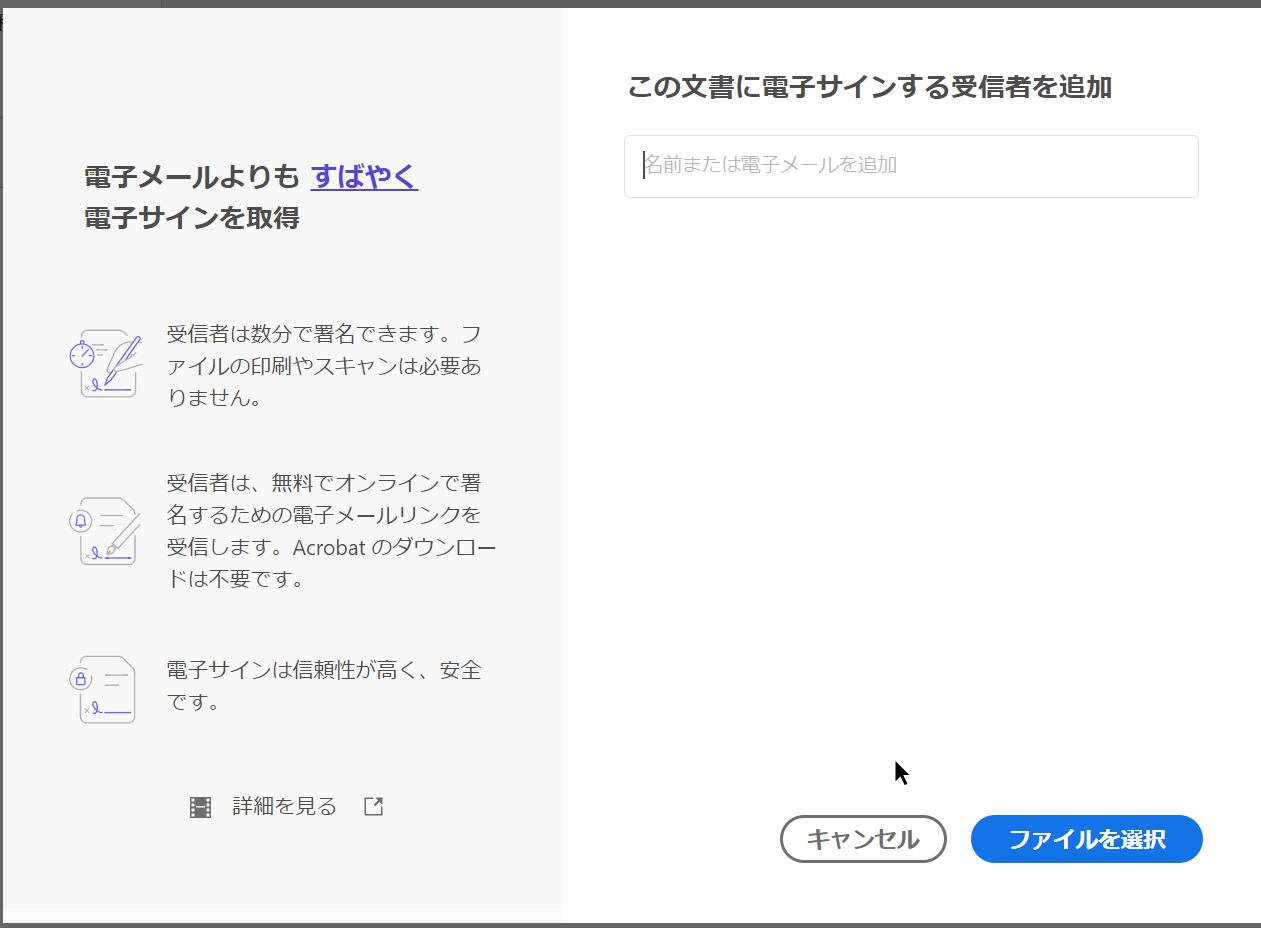Click the film strip video icon
1261x928 pixels.
[x=199, y=805]
